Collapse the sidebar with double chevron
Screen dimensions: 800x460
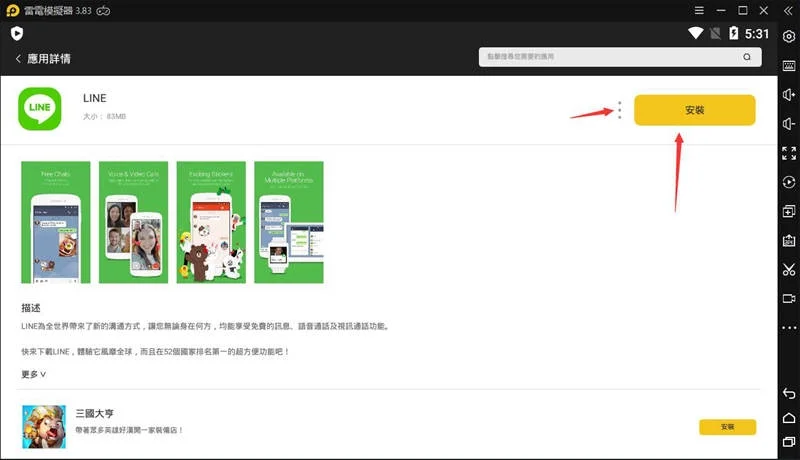click(x=788, y=11)
